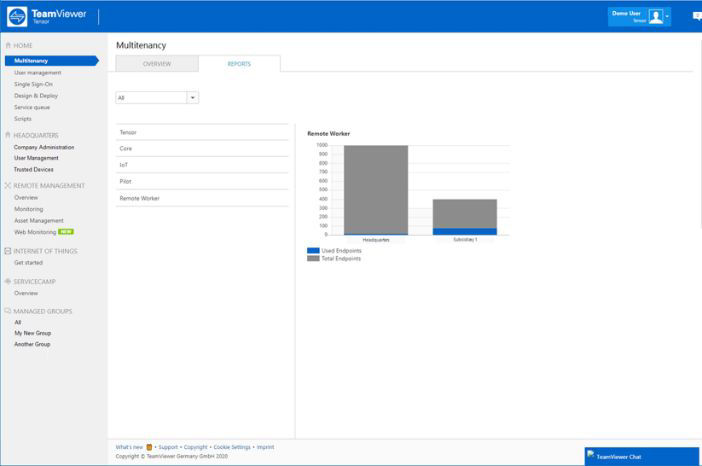Viewport: 702px width, 466px height.
Task: Click Get started under Internet of Things
Action: 28,263
